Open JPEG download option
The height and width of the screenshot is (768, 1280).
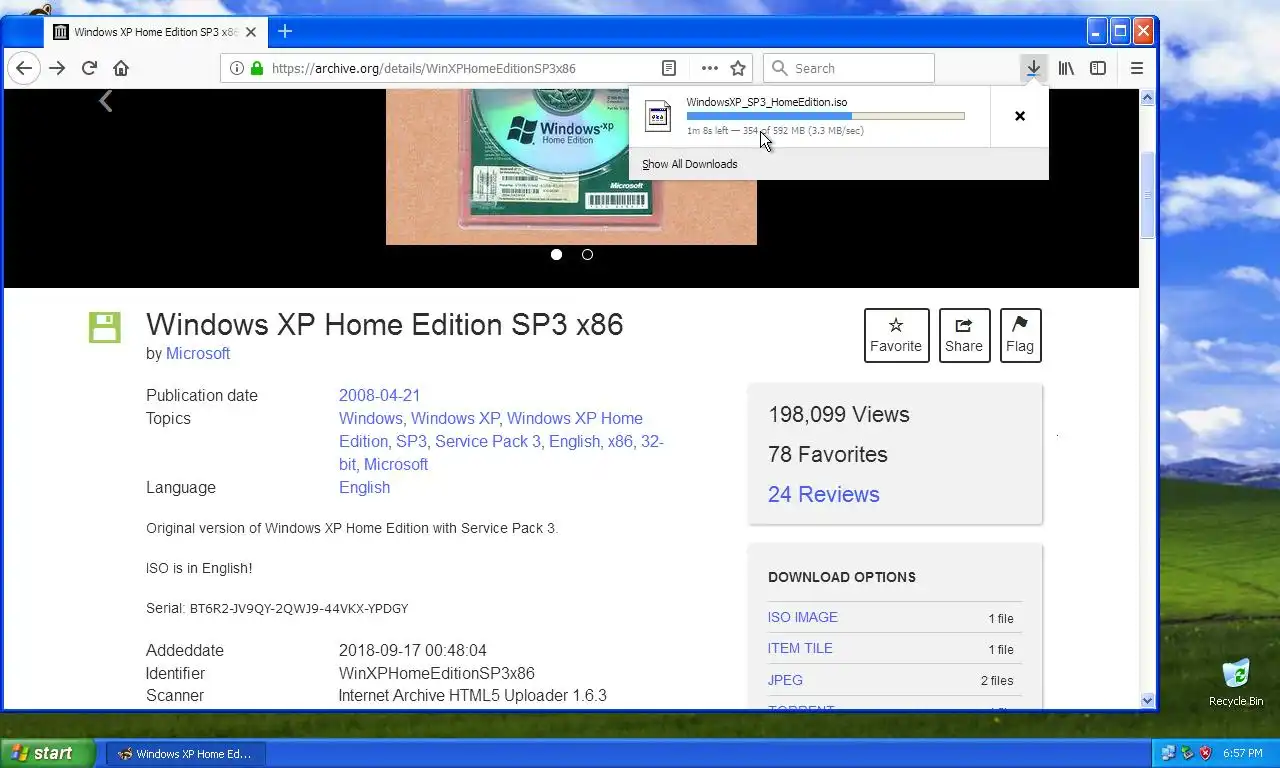(785, 680)
